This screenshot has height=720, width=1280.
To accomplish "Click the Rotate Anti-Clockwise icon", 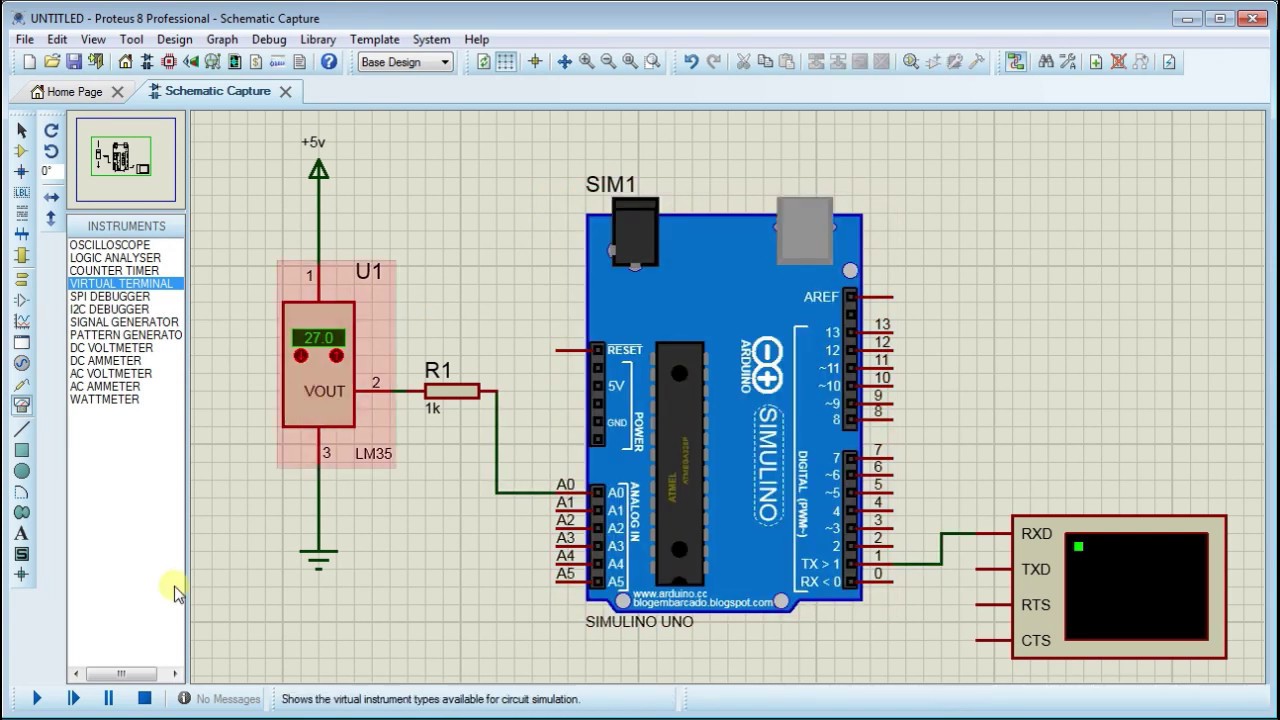I will coord(51,151).
